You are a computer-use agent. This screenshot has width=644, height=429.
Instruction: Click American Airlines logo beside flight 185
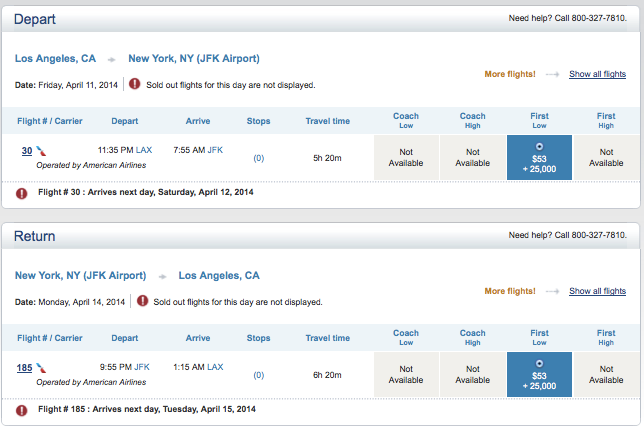point(41,367)
